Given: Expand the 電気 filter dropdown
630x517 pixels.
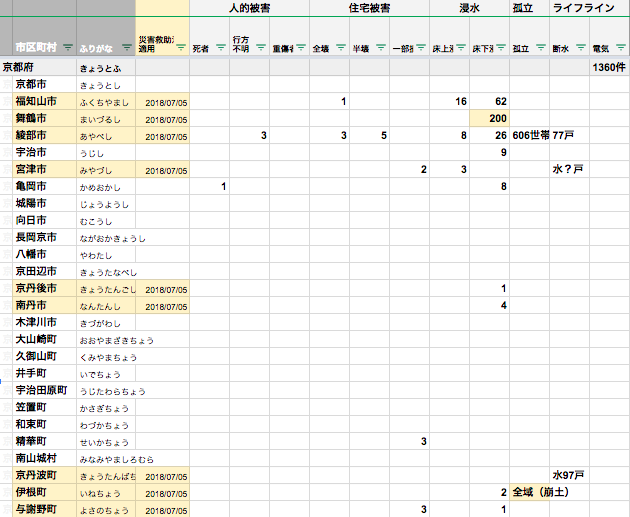Looking at the screenshot, I should (620, 48).
